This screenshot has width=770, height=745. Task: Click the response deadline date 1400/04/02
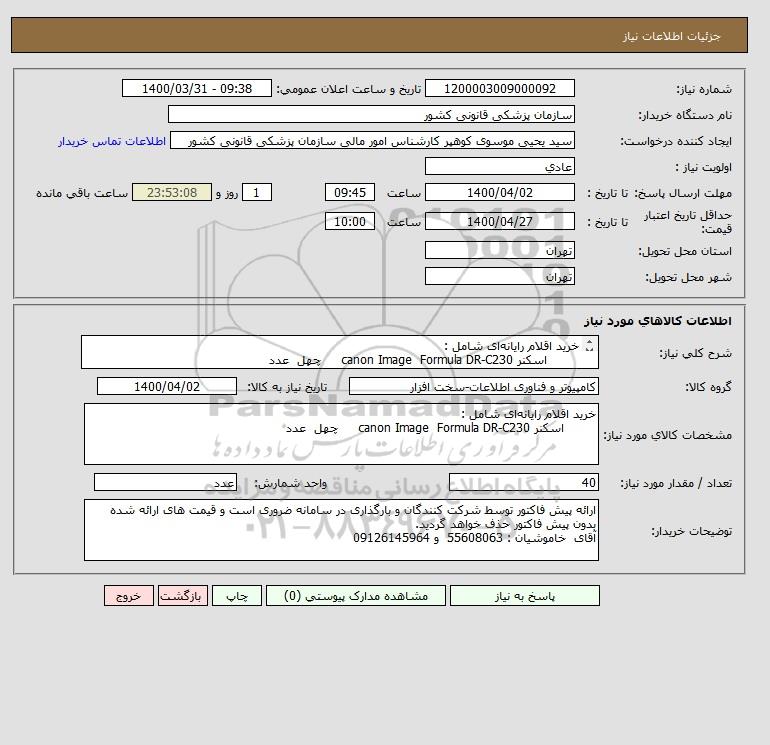pos(499,193)
